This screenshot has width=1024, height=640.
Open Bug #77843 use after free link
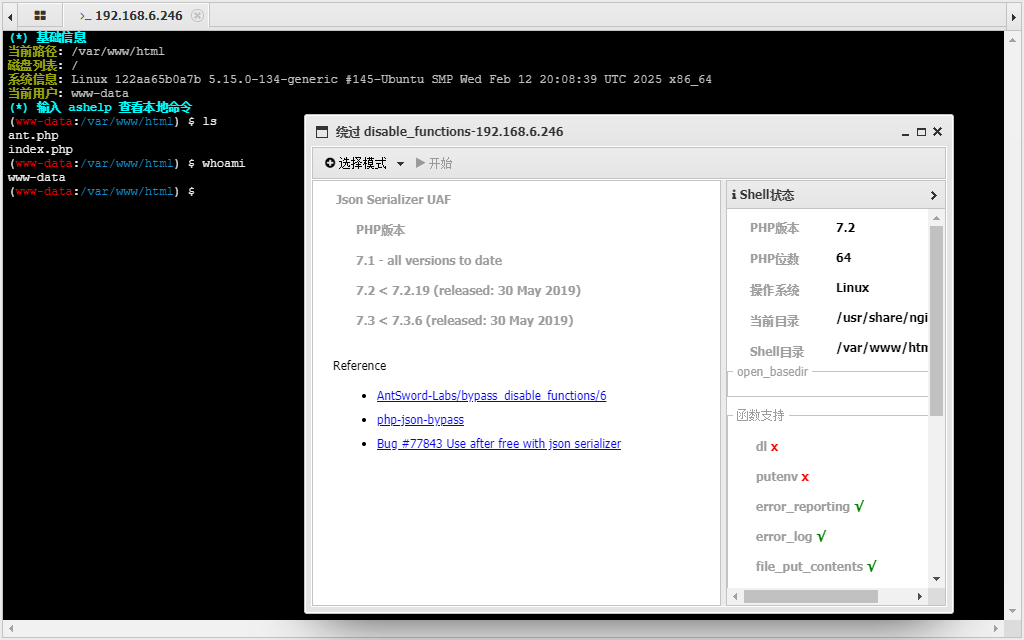tap(498, 444)
